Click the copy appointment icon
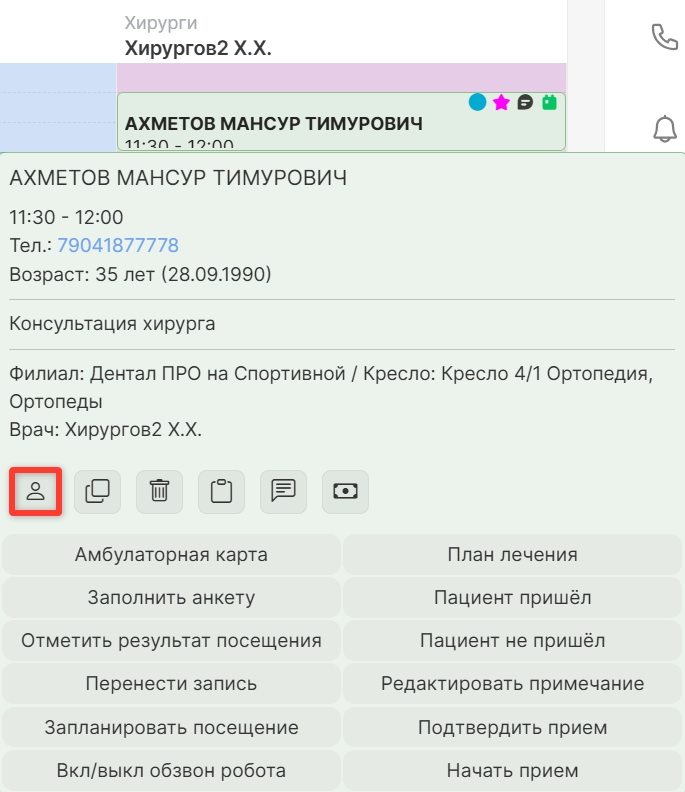This screenshot has width=685, height=792. (98, 491)
